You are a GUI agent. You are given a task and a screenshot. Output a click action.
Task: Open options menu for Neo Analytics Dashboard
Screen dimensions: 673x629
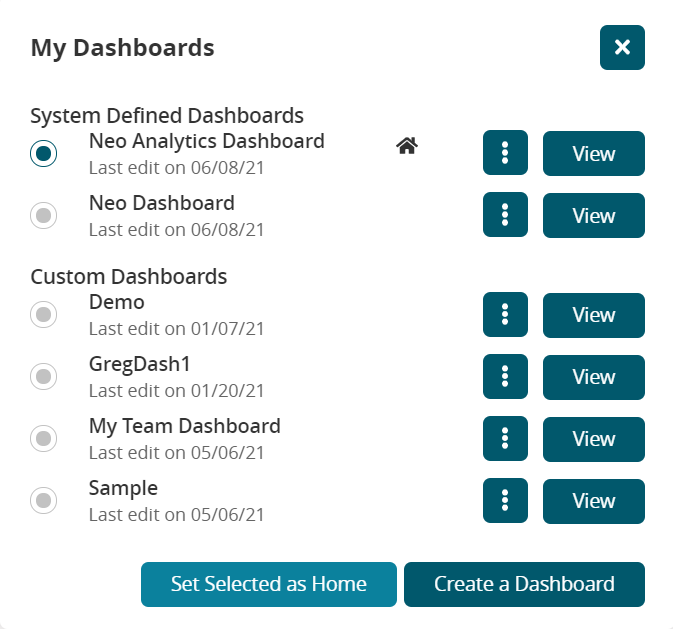505,153
